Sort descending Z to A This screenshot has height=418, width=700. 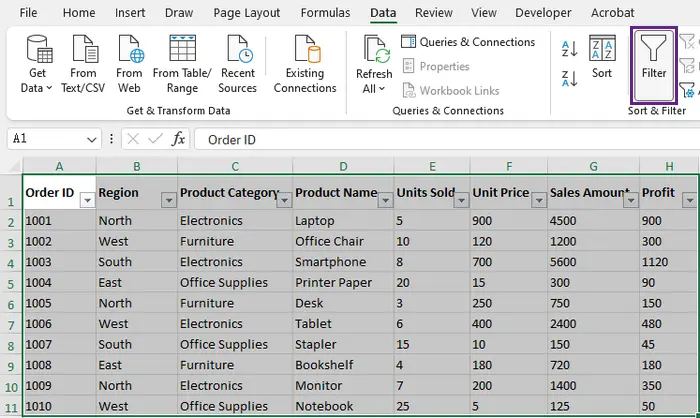[570, 79]
